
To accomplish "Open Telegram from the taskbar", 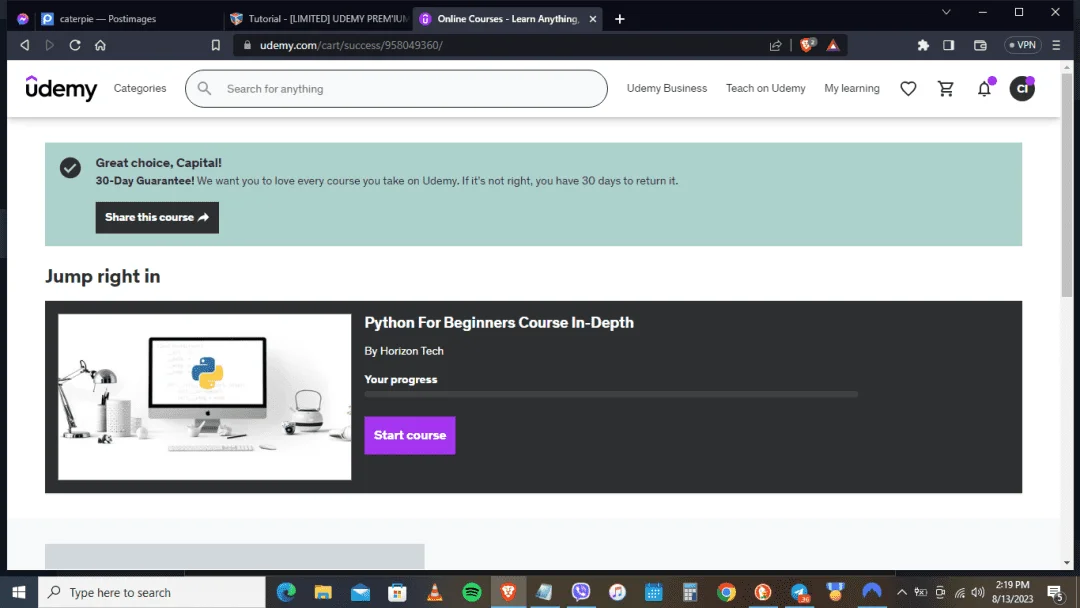I will click(799, 592).
